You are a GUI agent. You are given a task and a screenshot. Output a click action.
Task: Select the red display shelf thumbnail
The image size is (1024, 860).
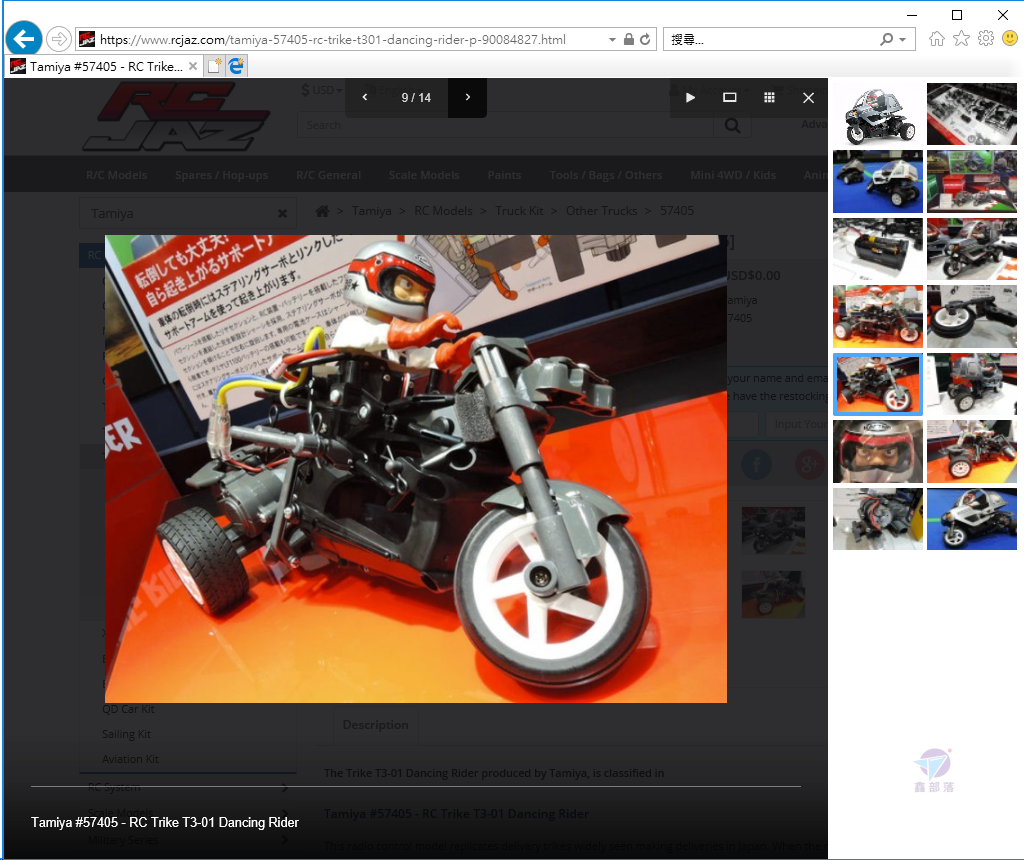pos(972,182)
